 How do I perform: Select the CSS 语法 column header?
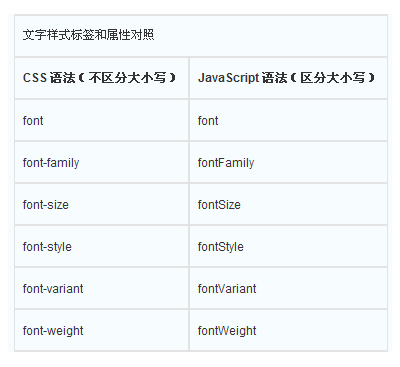point(101,78)
